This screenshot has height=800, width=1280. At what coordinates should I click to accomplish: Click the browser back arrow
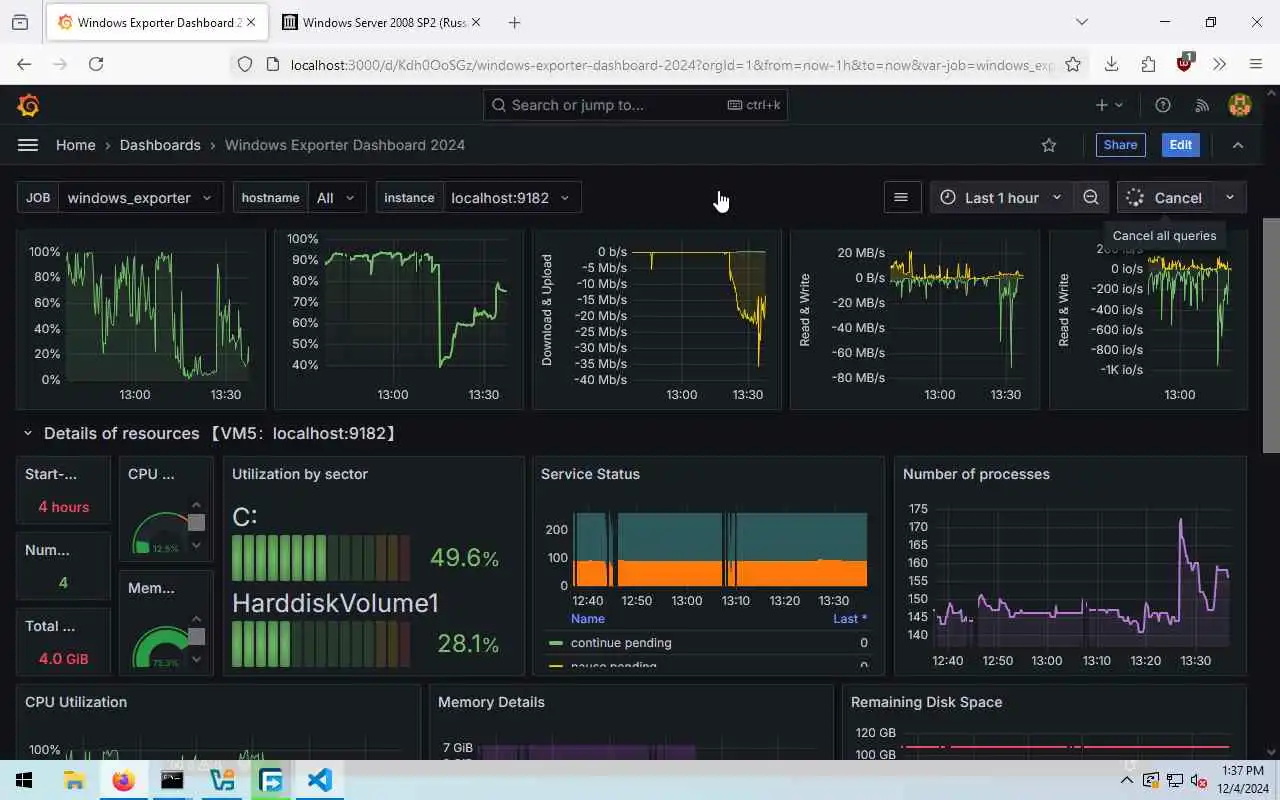coord(24,64)
